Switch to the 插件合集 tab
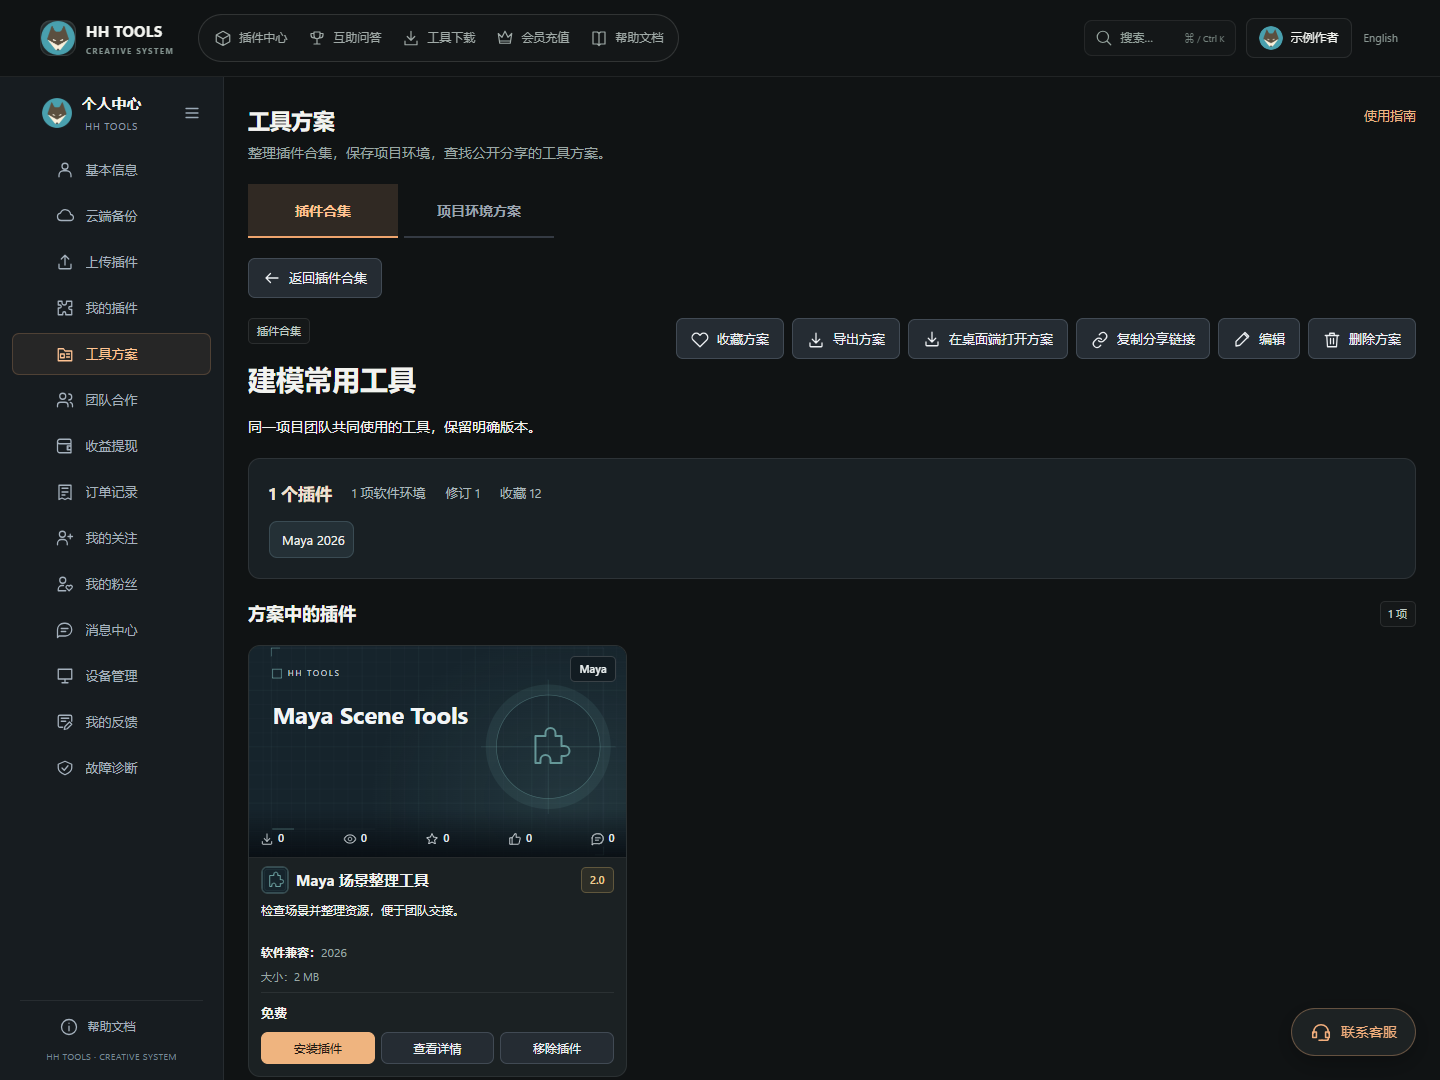Screen dimensions: 1440x1080 pos(323,211)
